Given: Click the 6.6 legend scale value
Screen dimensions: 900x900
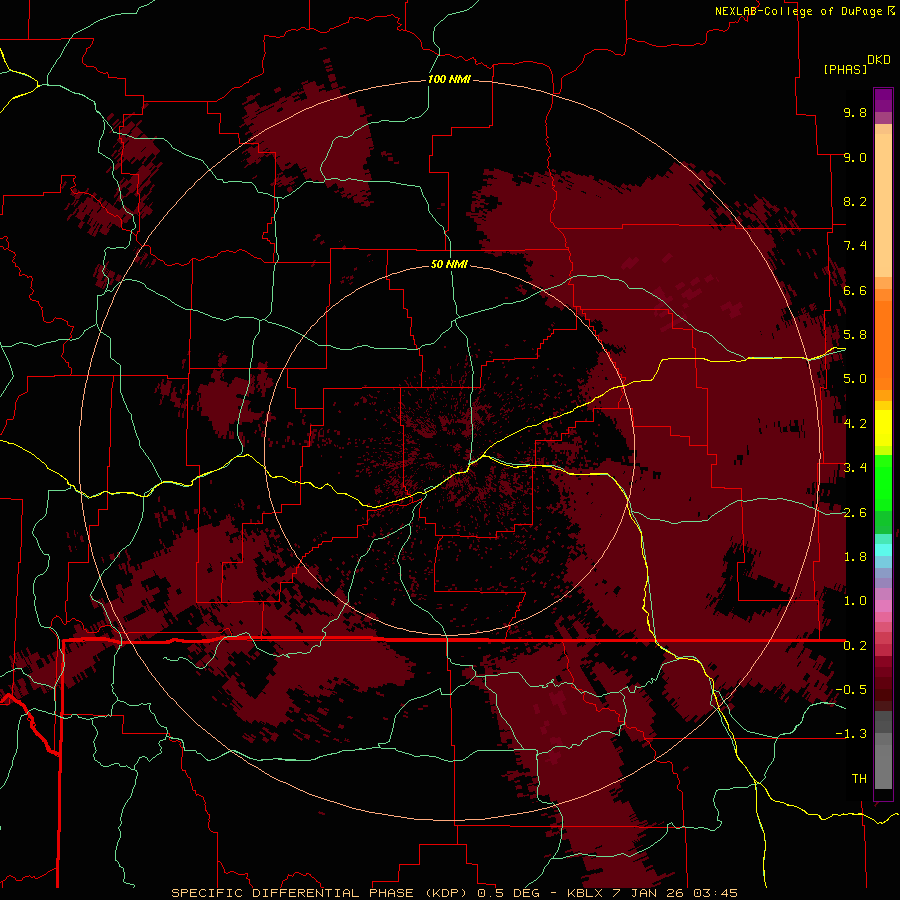Looking at the screenshot, I should click(855, 290).
